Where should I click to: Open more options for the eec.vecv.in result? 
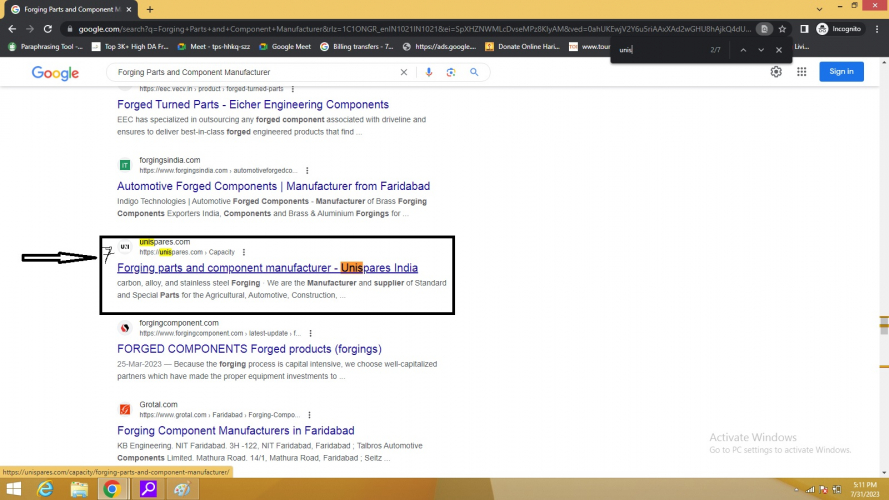tap(293, 89)
